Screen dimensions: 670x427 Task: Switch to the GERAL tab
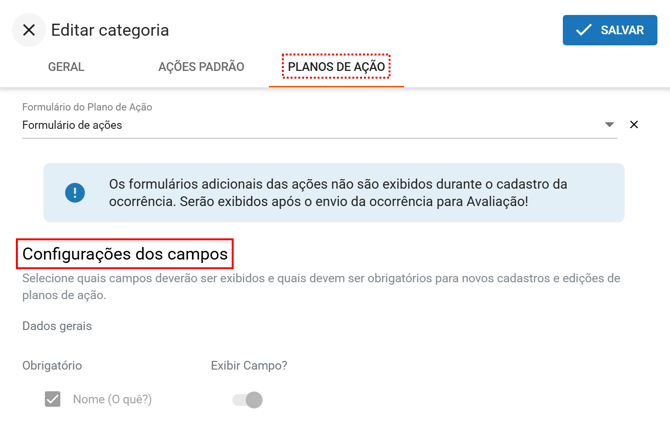[x=66, y=67]
